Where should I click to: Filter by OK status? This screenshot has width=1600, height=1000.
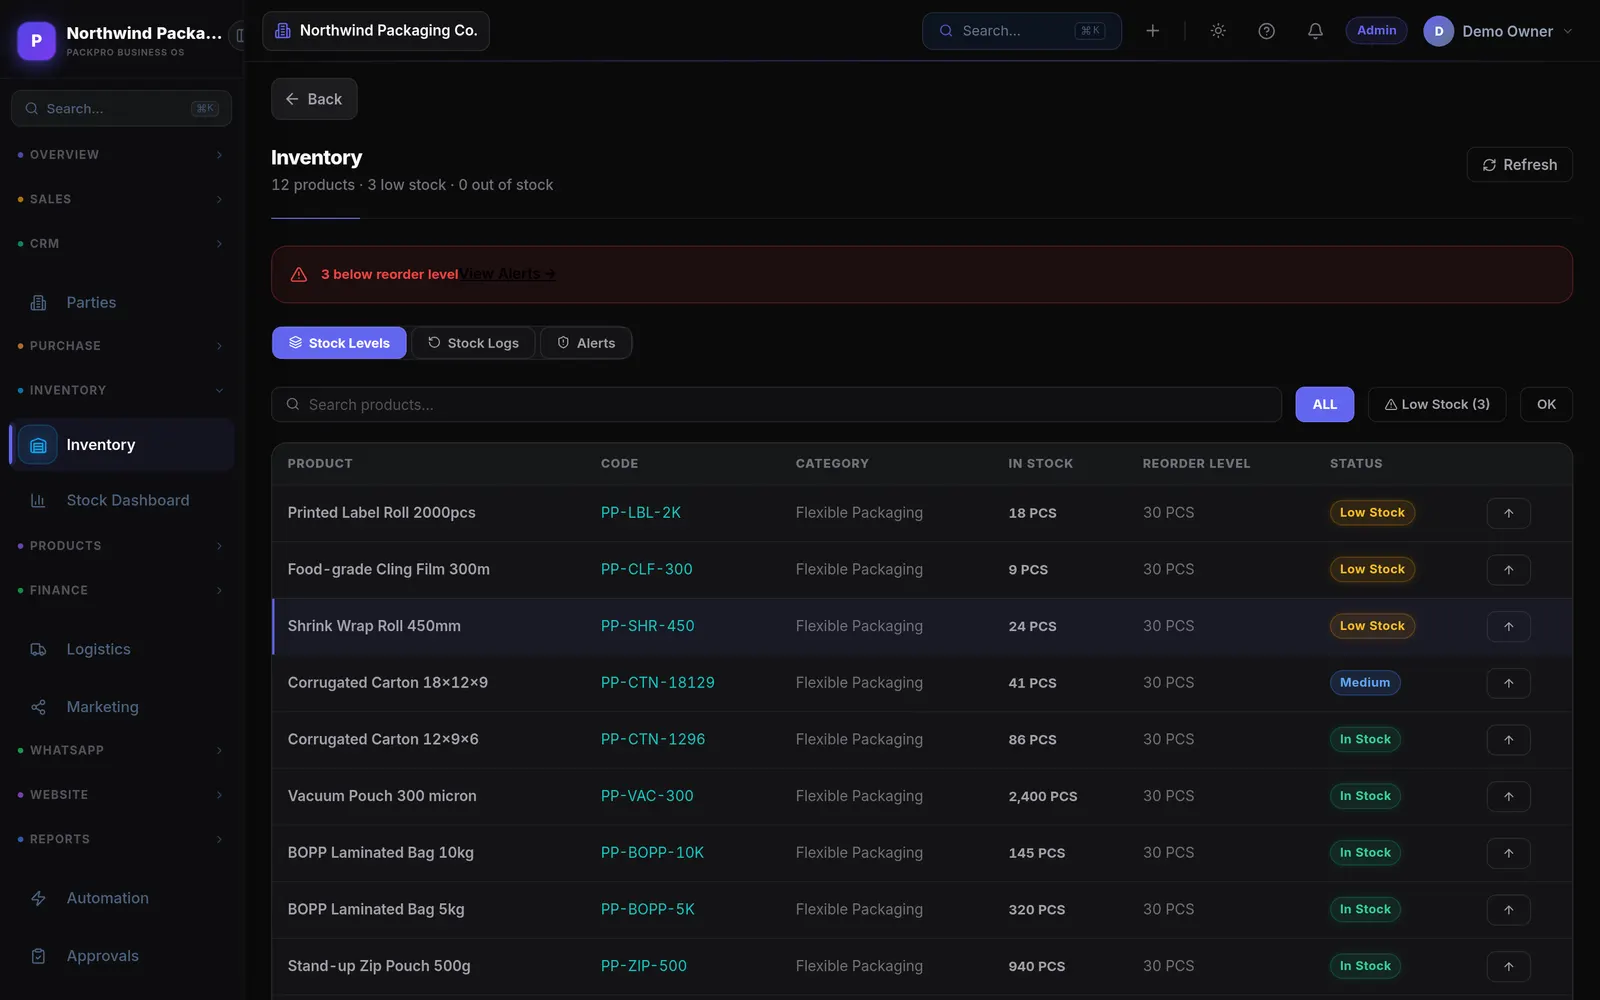click(1546, 404)
